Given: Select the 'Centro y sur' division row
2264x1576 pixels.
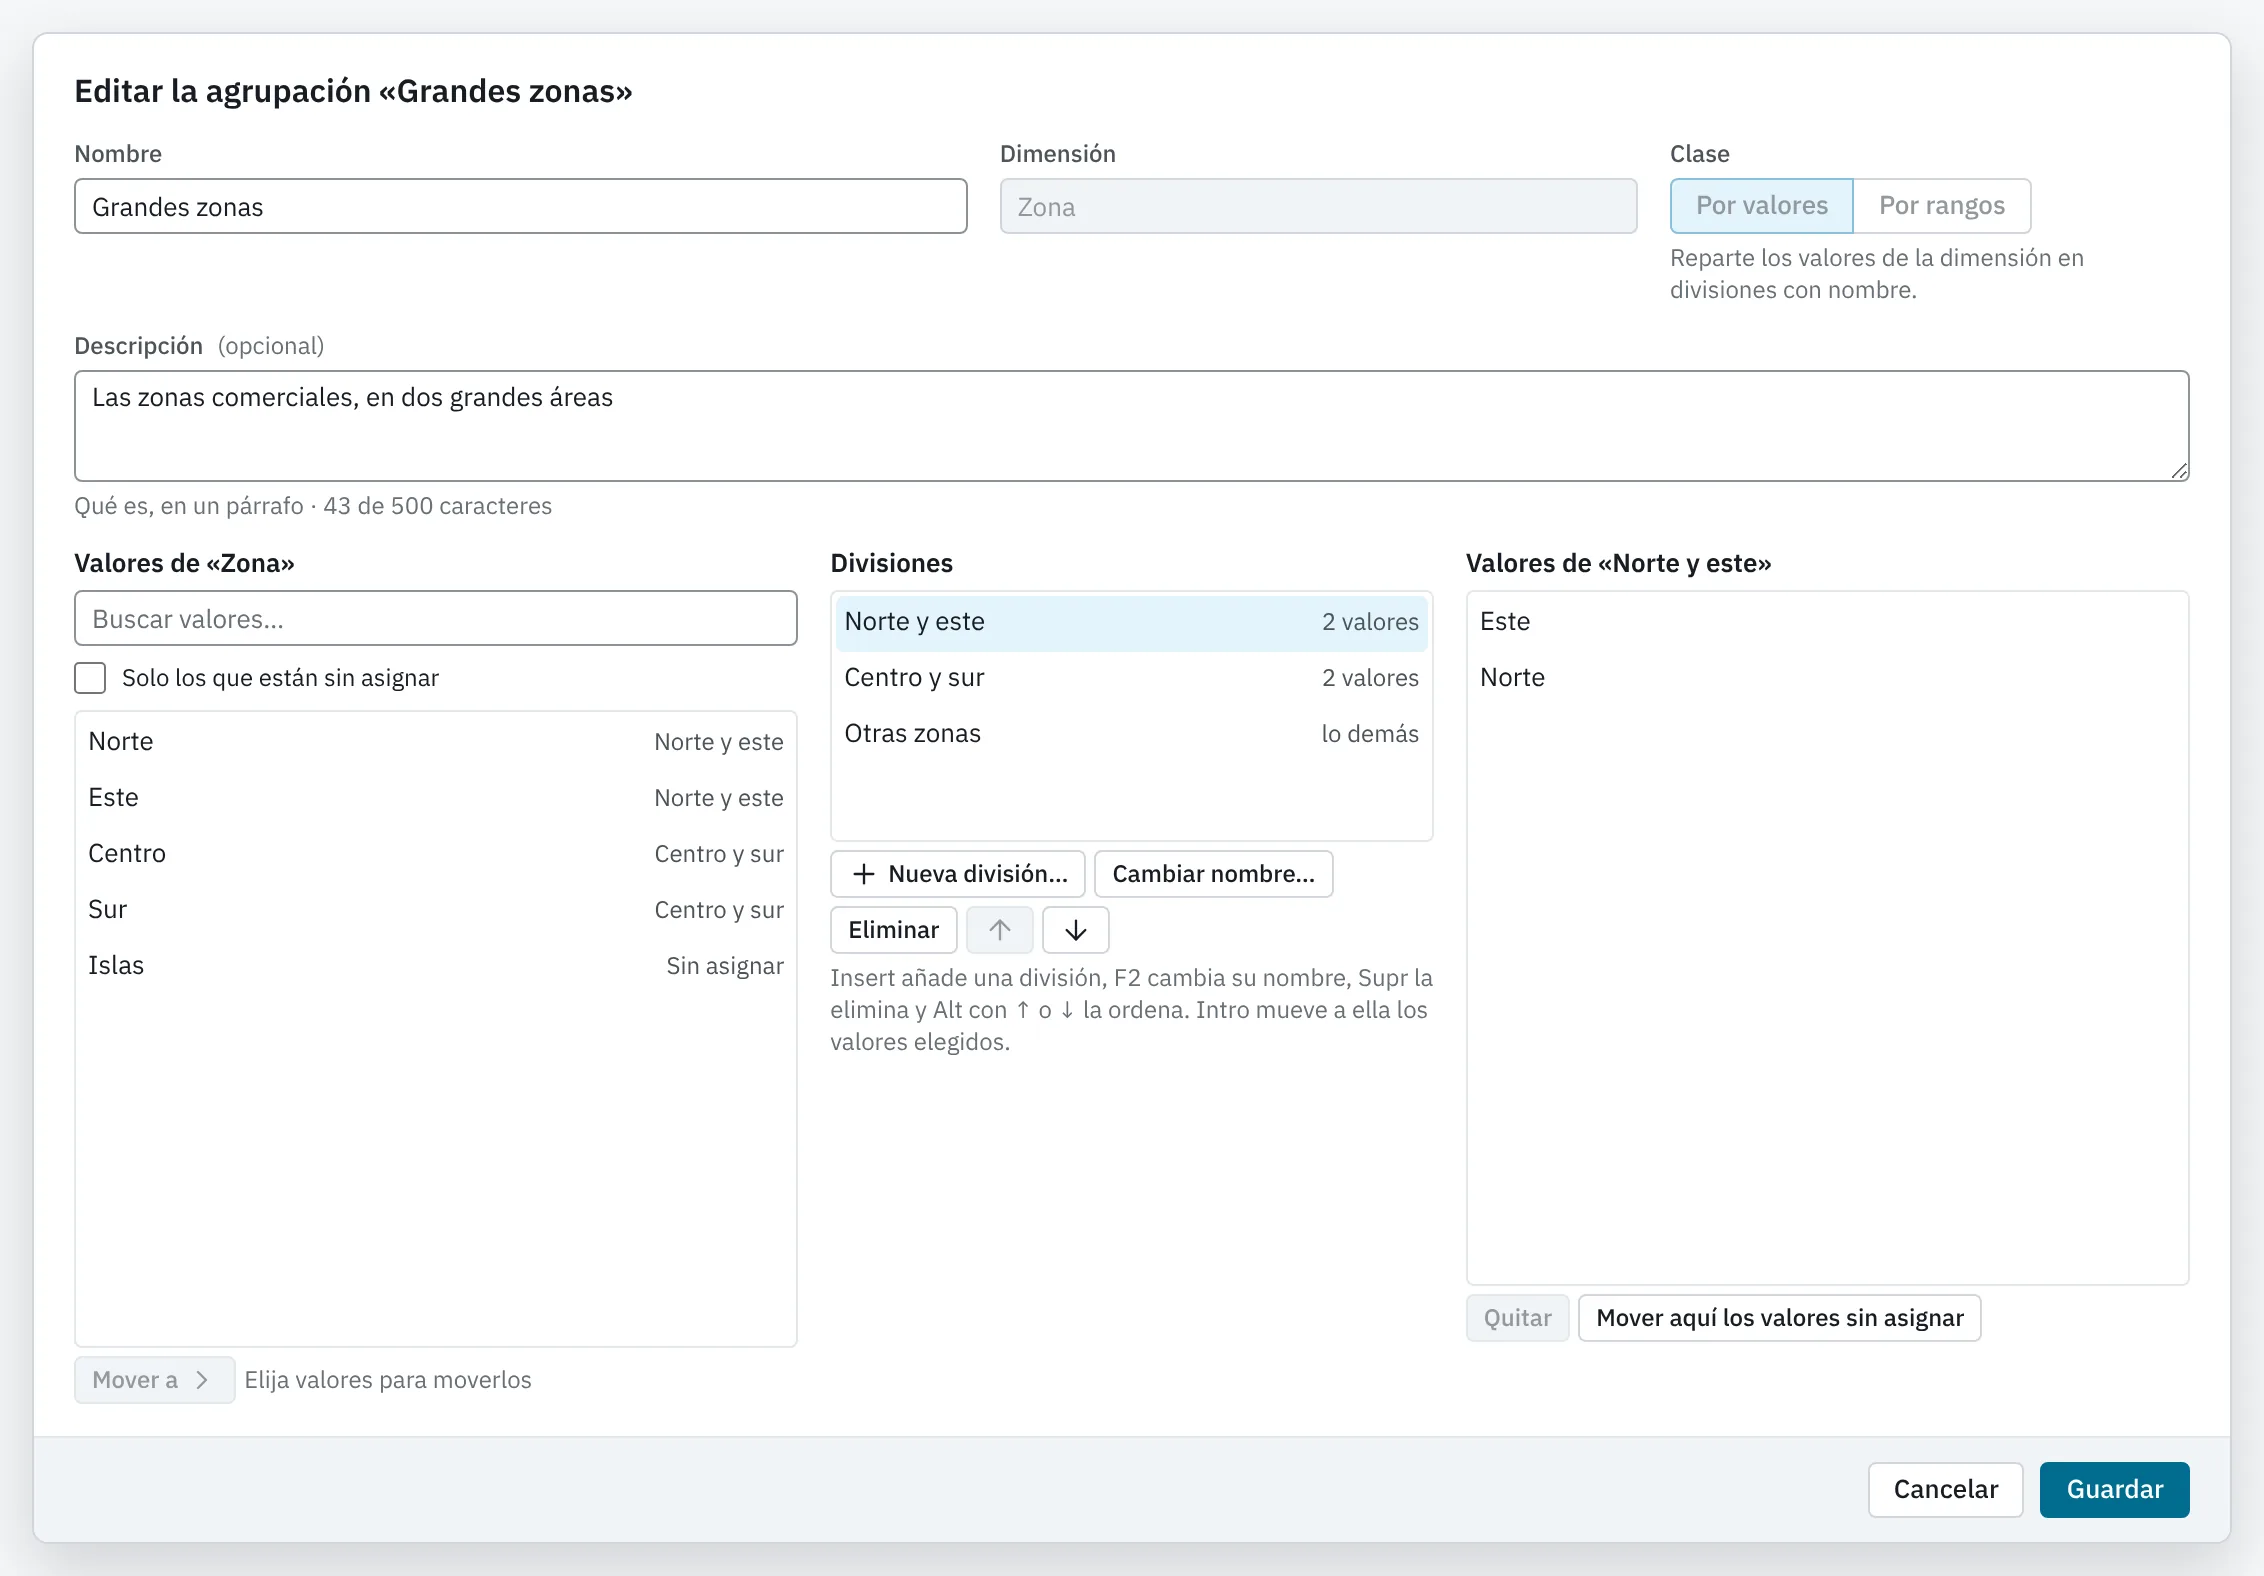Looking at the screenshot, I should click(x=1131, y=678).
